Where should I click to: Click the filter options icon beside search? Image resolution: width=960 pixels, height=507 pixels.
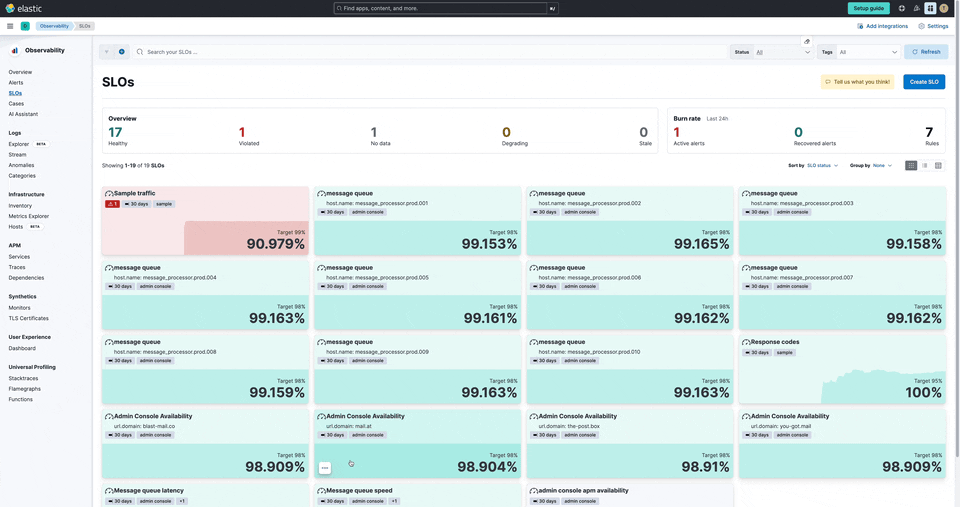[107, 51]
